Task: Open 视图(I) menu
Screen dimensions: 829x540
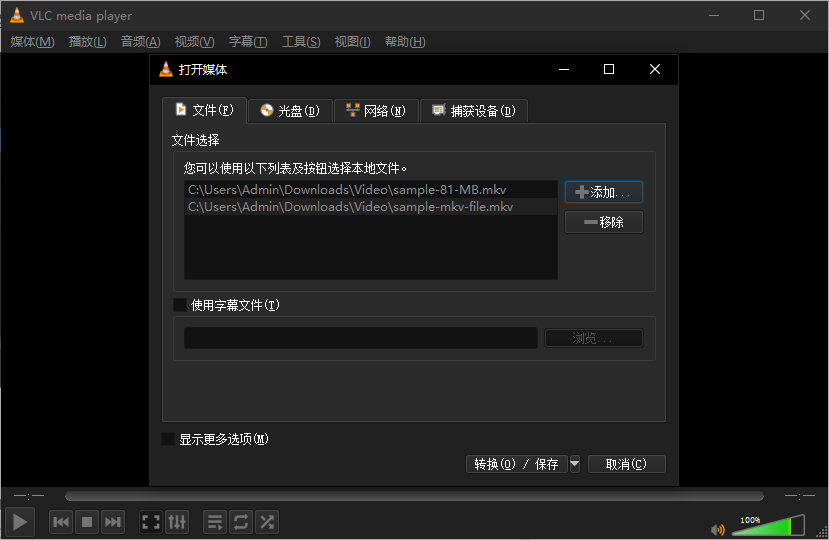Action: tap(353, 42)
